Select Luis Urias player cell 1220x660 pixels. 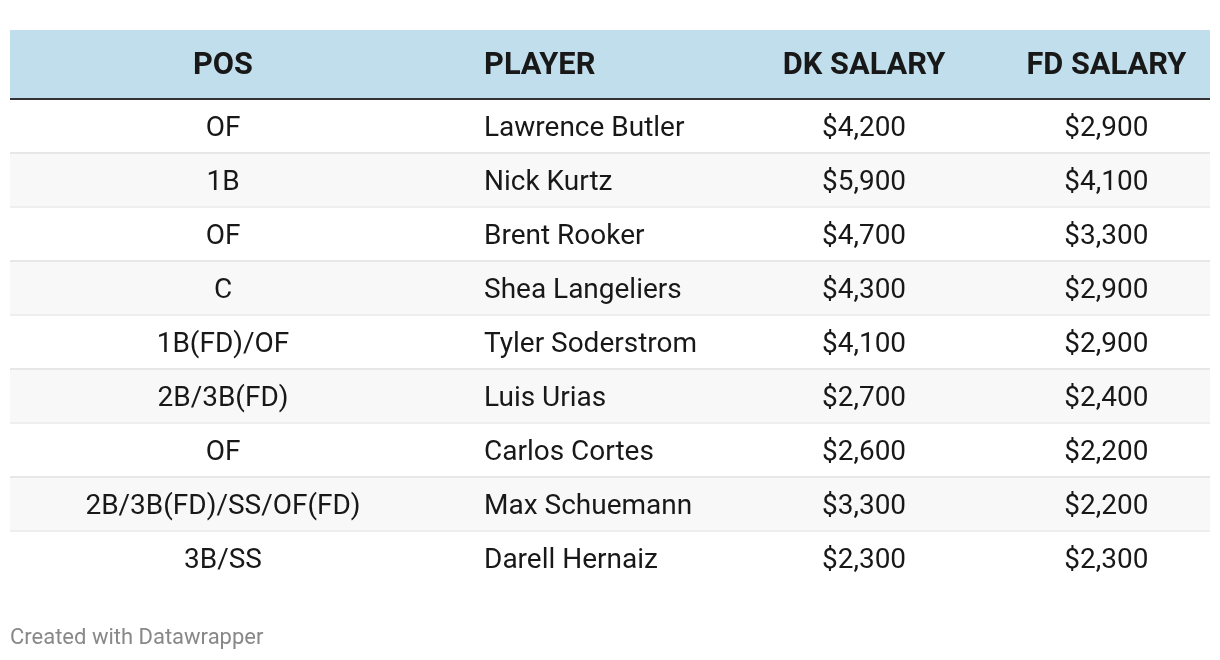coord(545,397)
